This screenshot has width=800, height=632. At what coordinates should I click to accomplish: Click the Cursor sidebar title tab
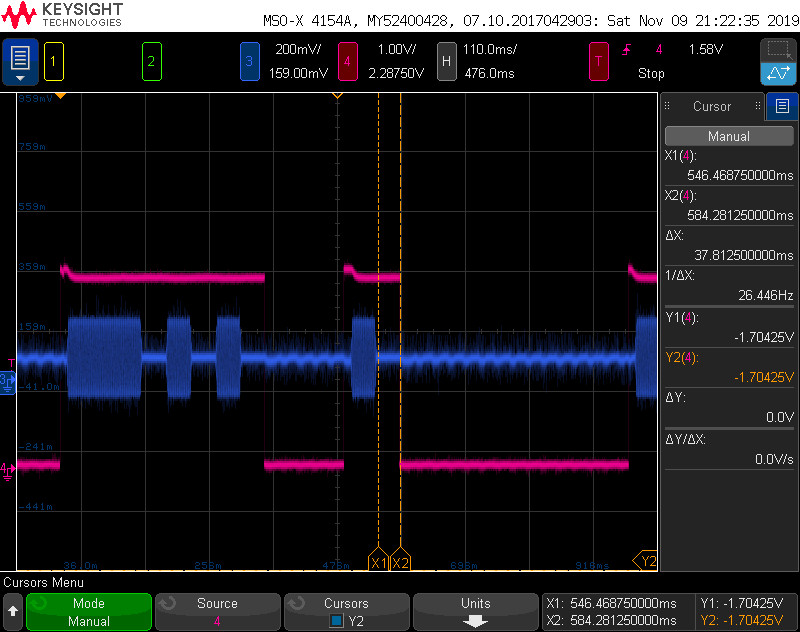click(712, 106)
